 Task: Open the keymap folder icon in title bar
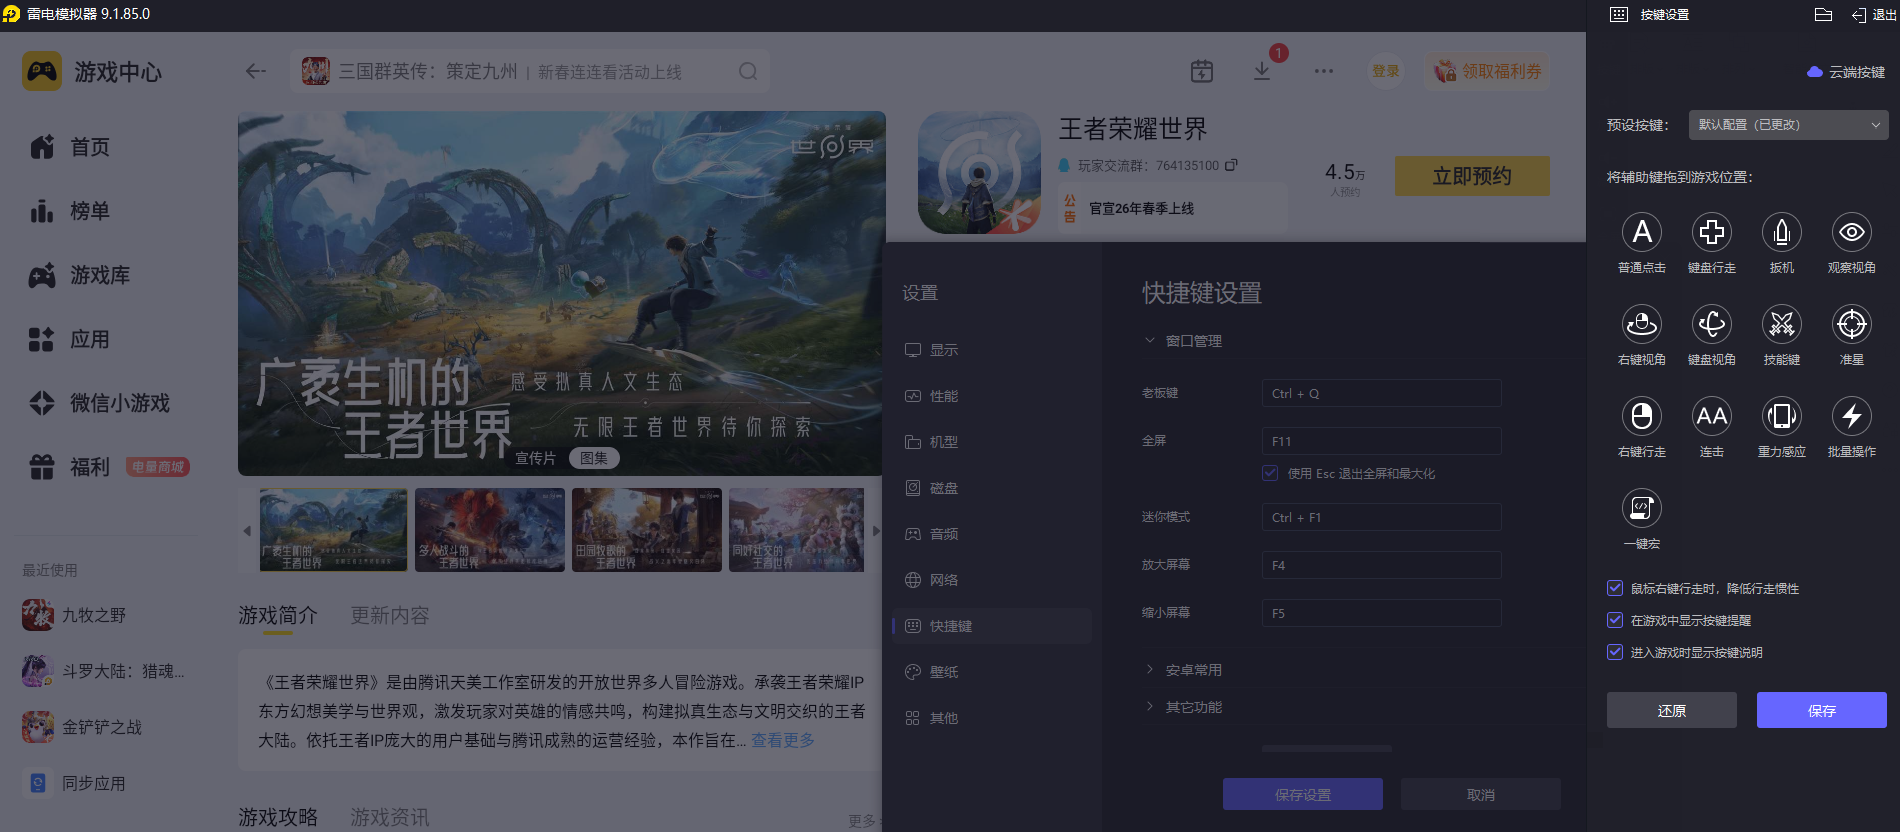click(1823, 14)
